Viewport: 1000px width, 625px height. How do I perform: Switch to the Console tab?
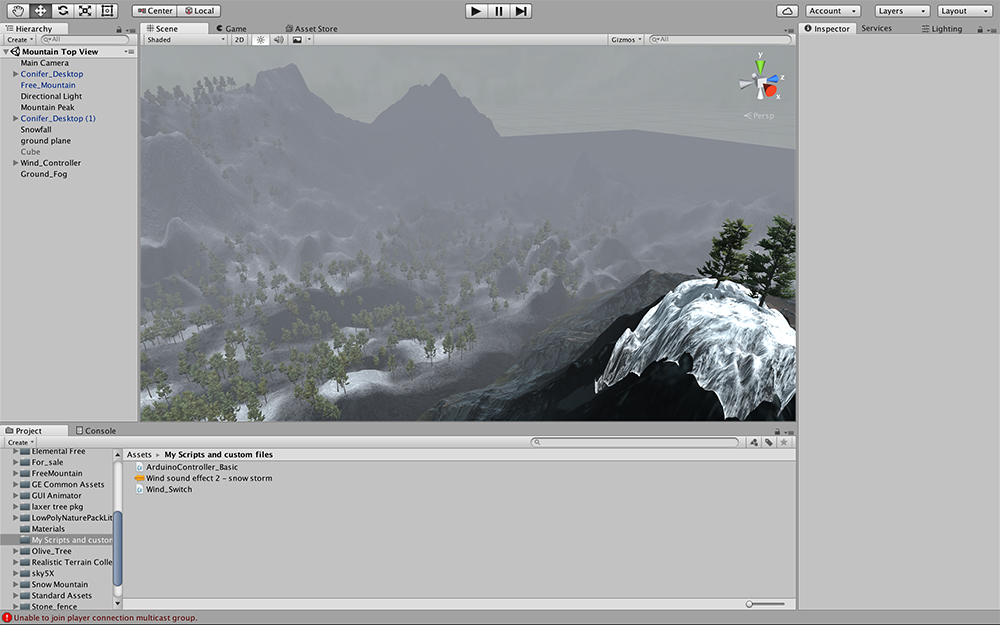(96, 430)
